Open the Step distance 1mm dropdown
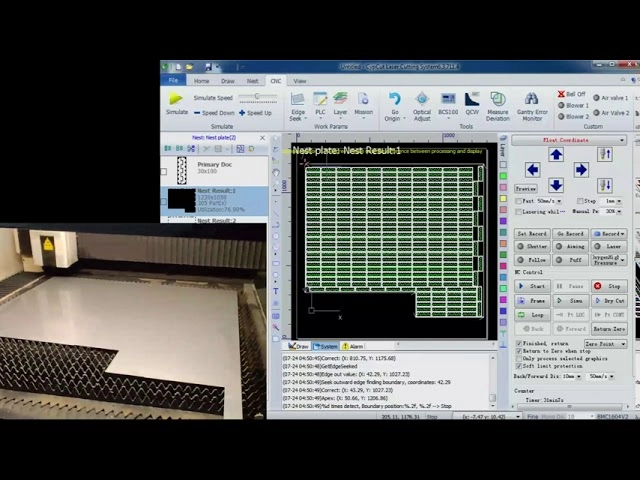The height and width of the screenshot is (480, 640). point(619,201)
